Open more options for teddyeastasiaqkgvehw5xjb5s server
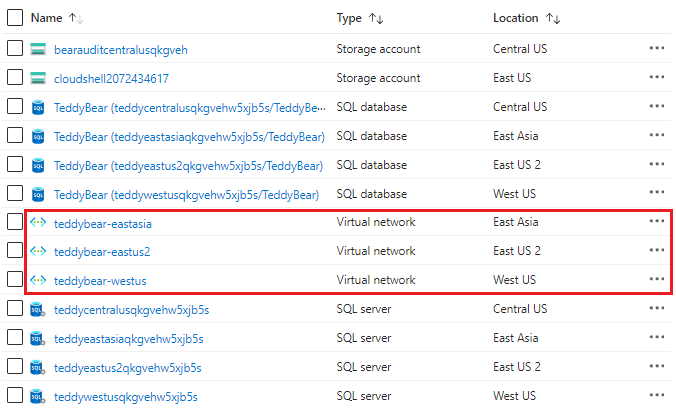The image size is (676, 409). tap(657, 337)
